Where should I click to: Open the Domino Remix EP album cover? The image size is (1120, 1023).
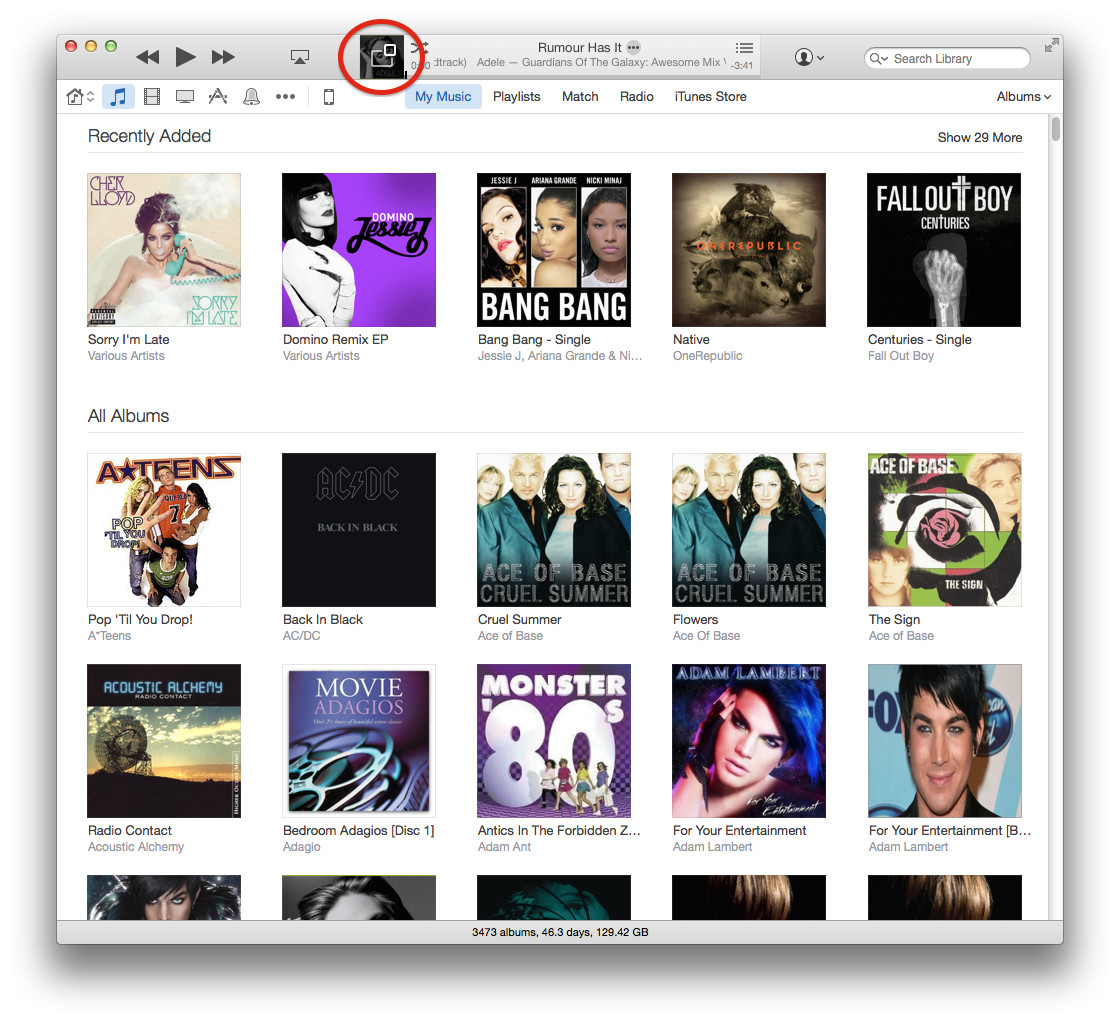click(x=359, y=250)
